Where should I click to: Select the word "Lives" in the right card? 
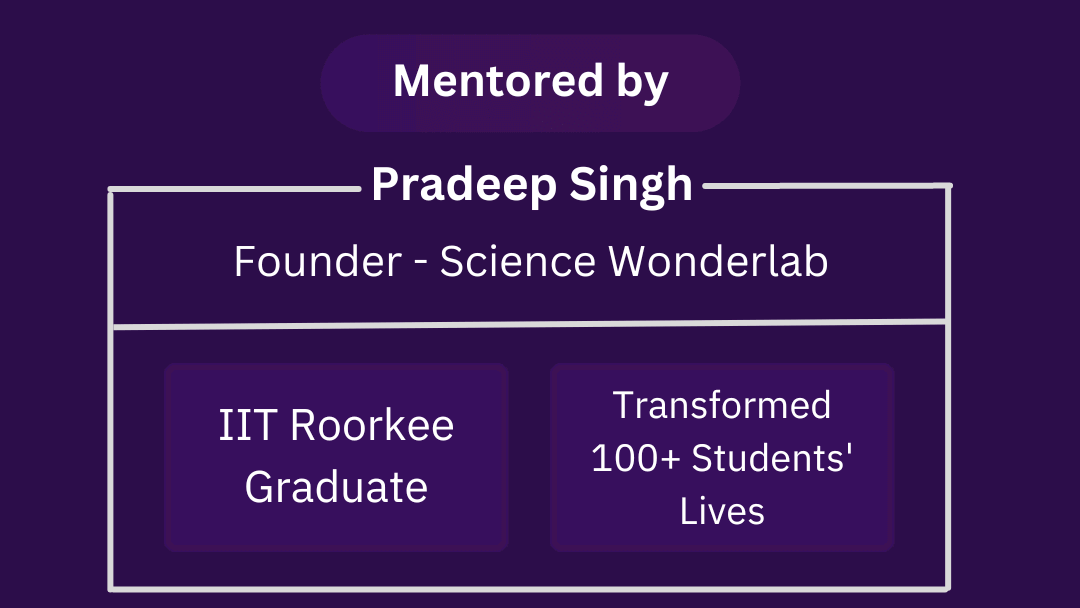(722, 512)
